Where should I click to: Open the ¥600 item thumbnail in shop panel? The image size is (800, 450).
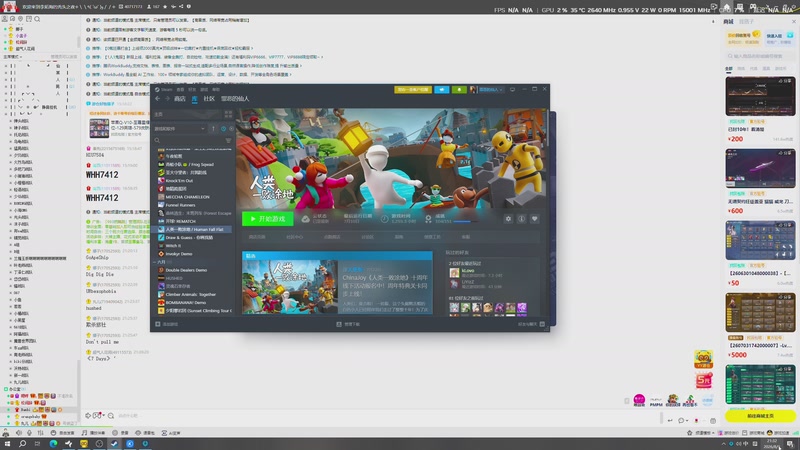[760, 168]
